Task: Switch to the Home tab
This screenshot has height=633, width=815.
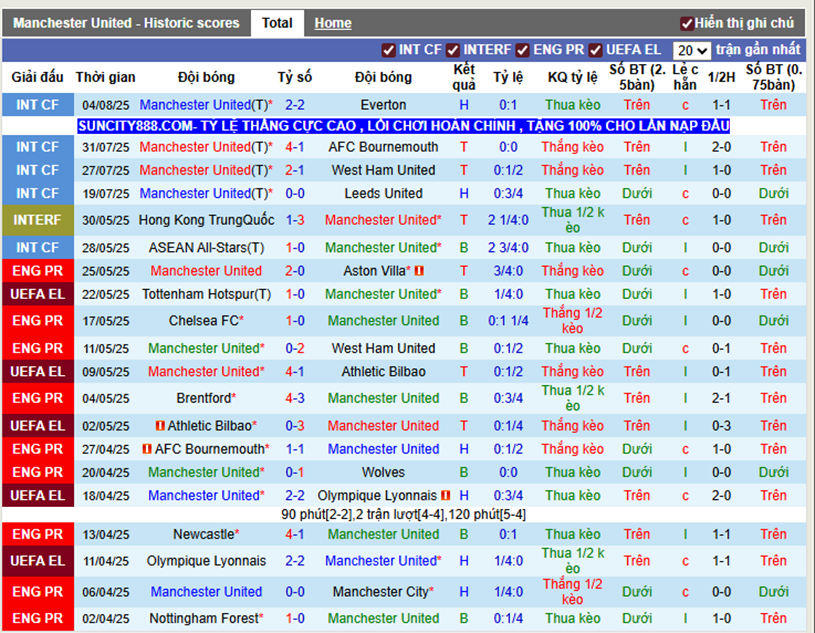Action: (x=333, y=23)
